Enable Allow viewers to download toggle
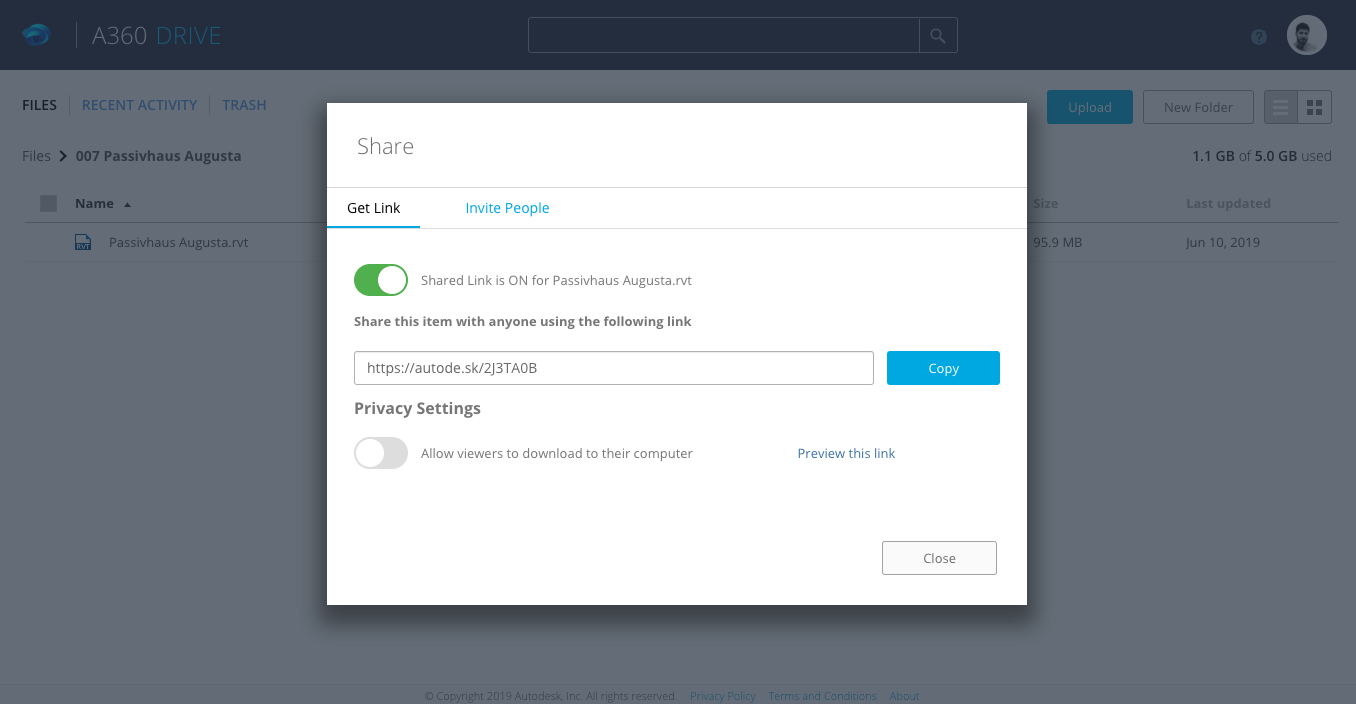This screenshot has height=704, width=1356. (x=381, y=453)
